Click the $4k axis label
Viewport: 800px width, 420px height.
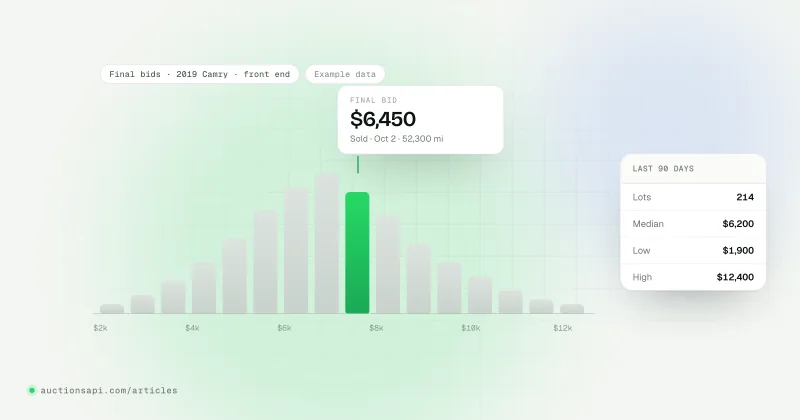(x=192, y=328)
